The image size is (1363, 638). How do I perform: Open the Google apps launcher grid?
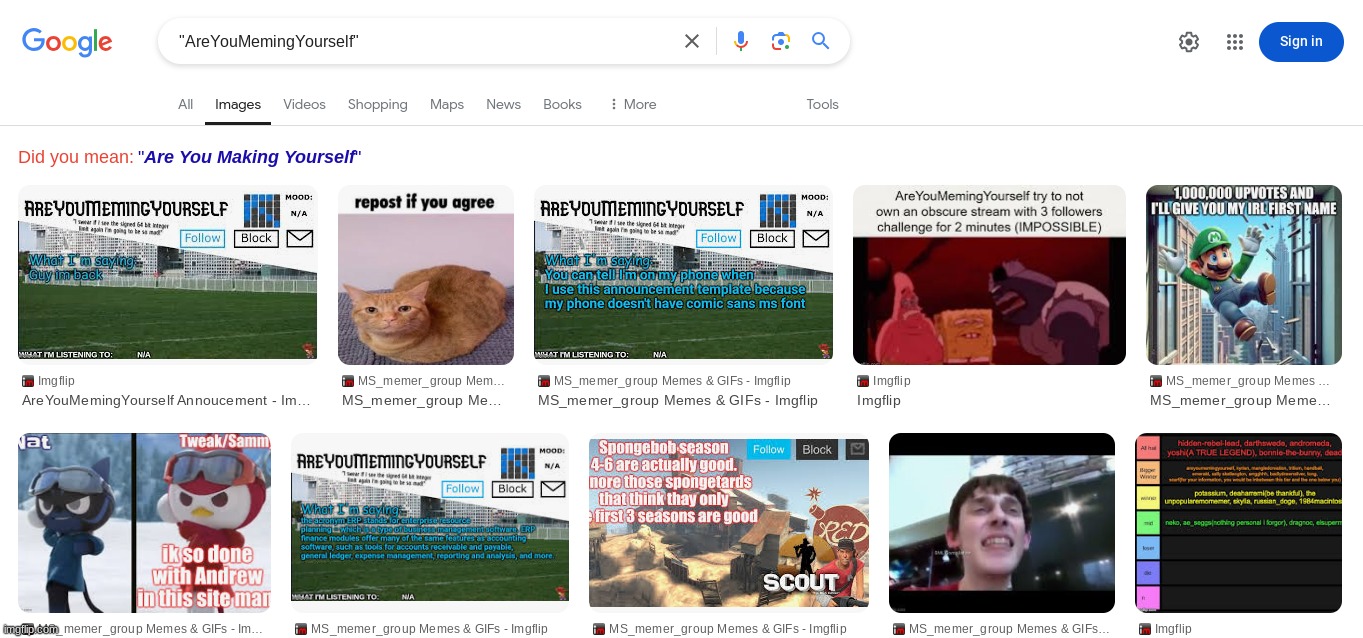[1235, 42]
